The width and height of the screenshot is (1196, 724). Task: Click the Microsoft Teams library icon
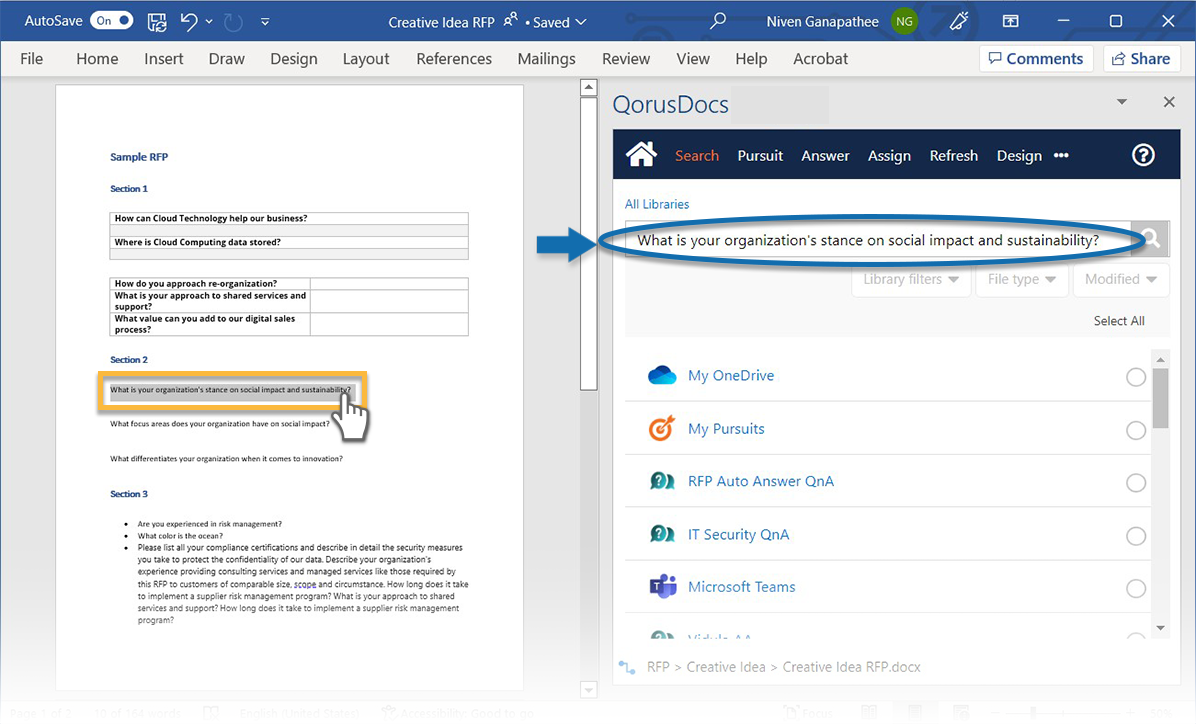[x=662, y=587]
